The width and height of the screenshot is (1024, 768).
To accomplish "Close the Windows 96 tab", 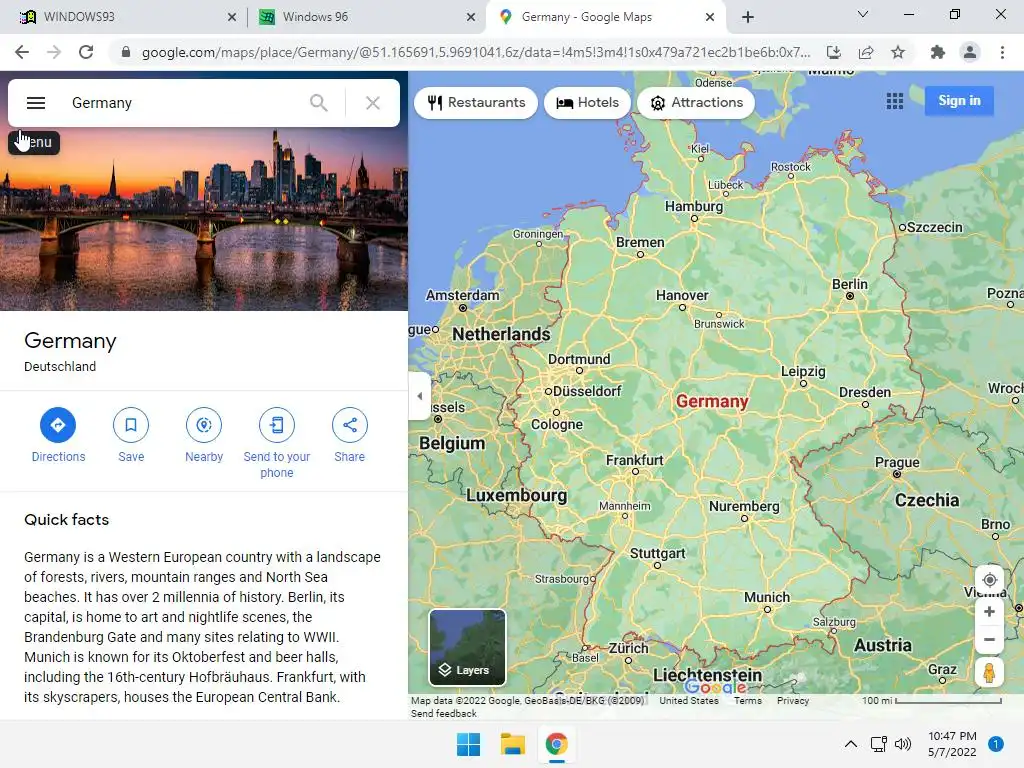I will coord(471,17).
